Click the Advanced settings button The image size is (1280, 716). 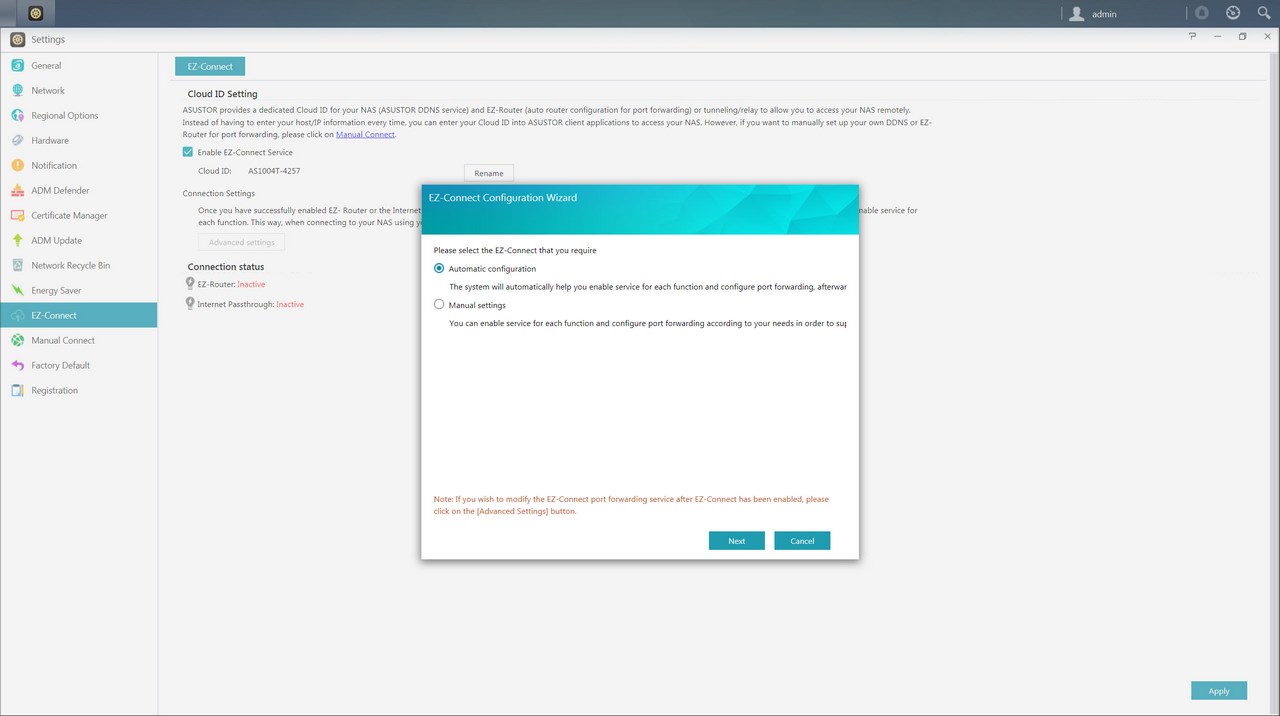[x=241, y=242]
